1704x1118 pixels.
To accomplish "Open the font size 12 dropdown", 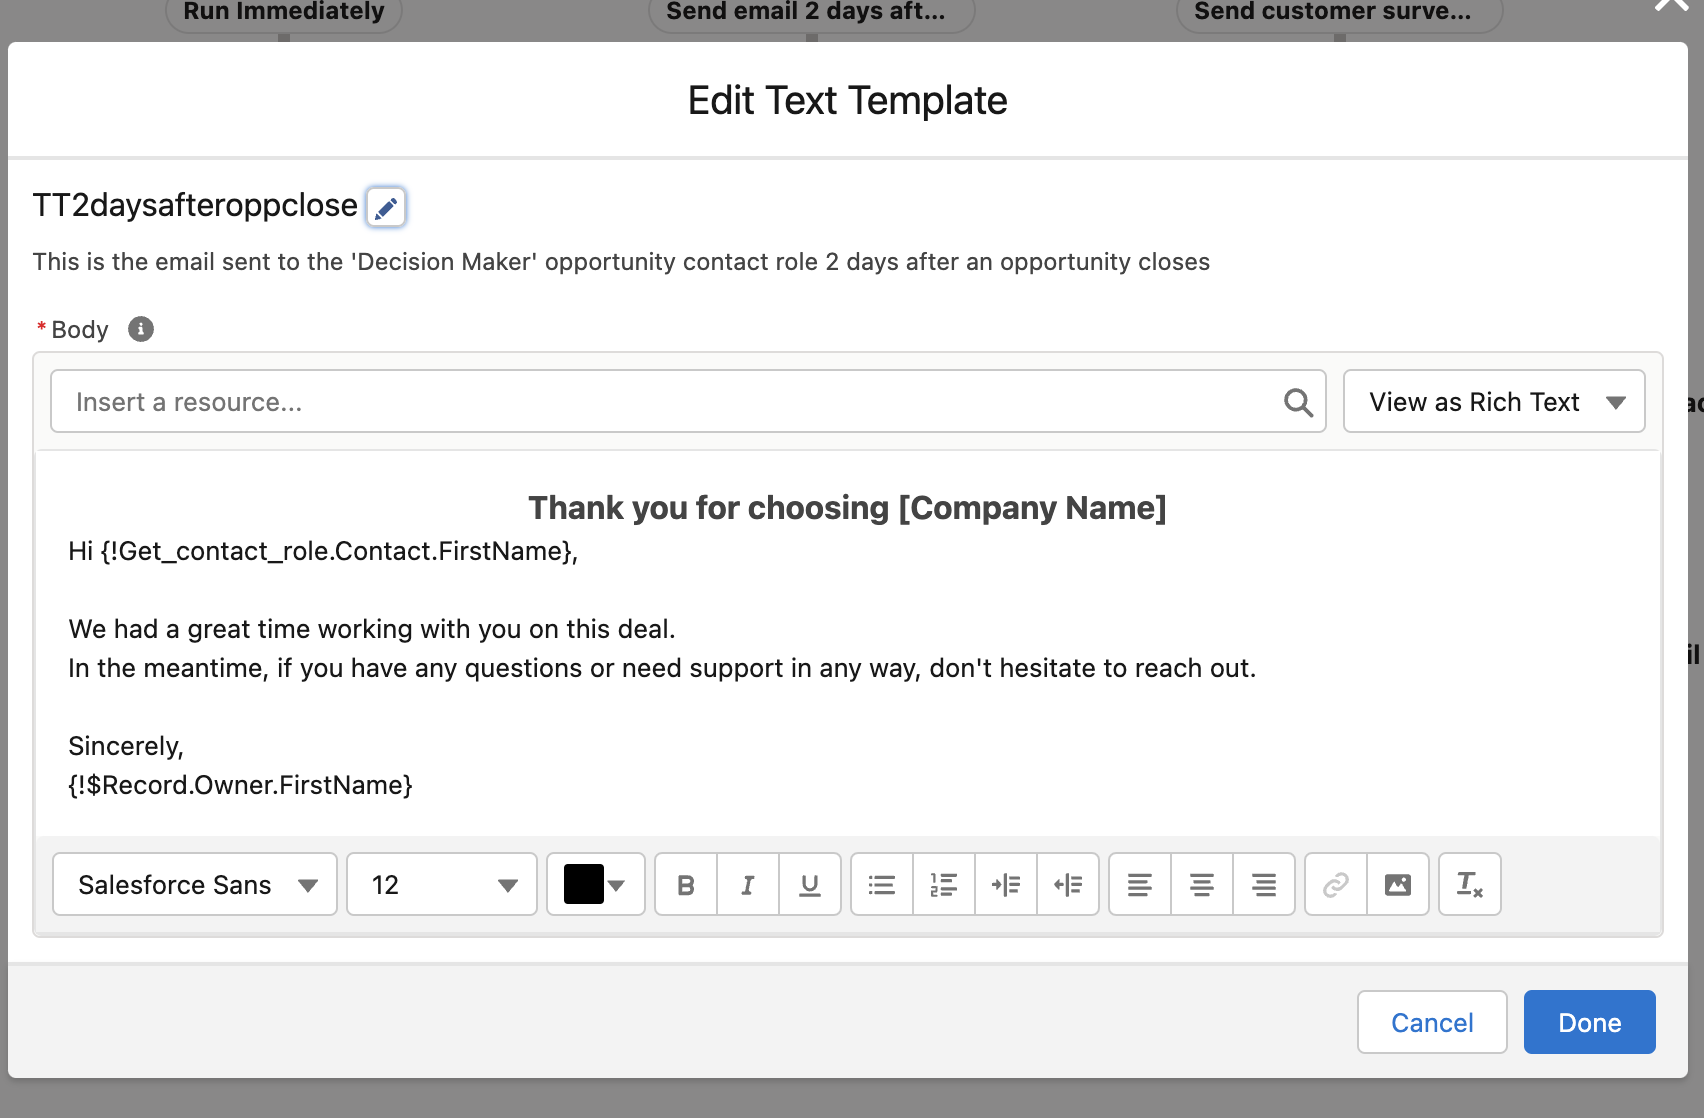I will tap(442, 885).
